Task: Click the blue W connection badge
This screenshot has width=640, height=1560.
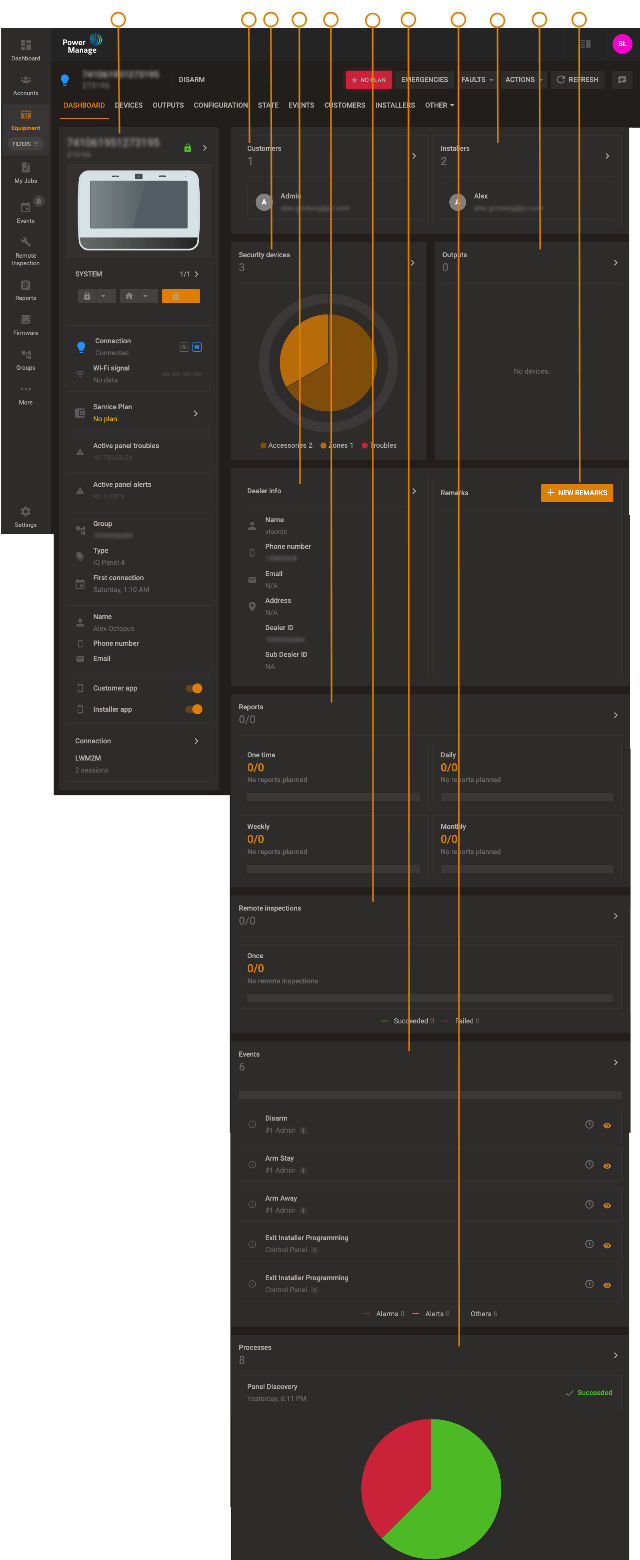Action: pos(197,347)
